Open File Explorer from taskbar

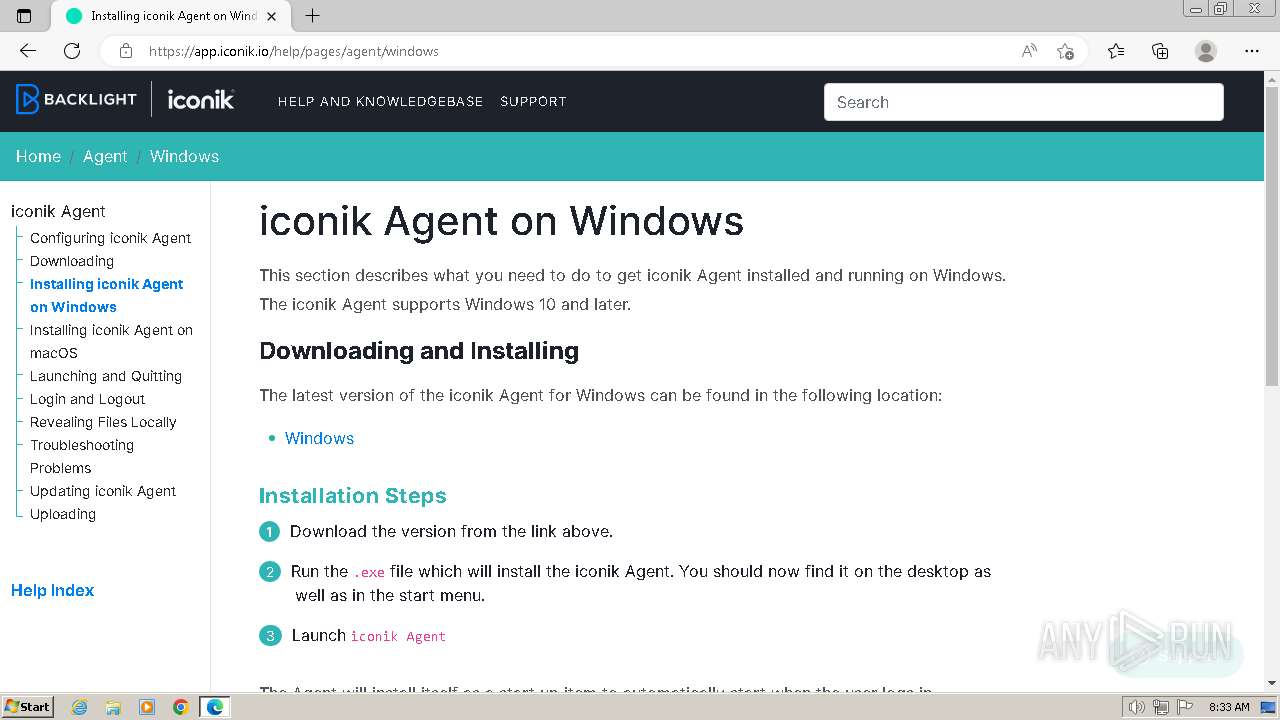click(x=113, y=707)
